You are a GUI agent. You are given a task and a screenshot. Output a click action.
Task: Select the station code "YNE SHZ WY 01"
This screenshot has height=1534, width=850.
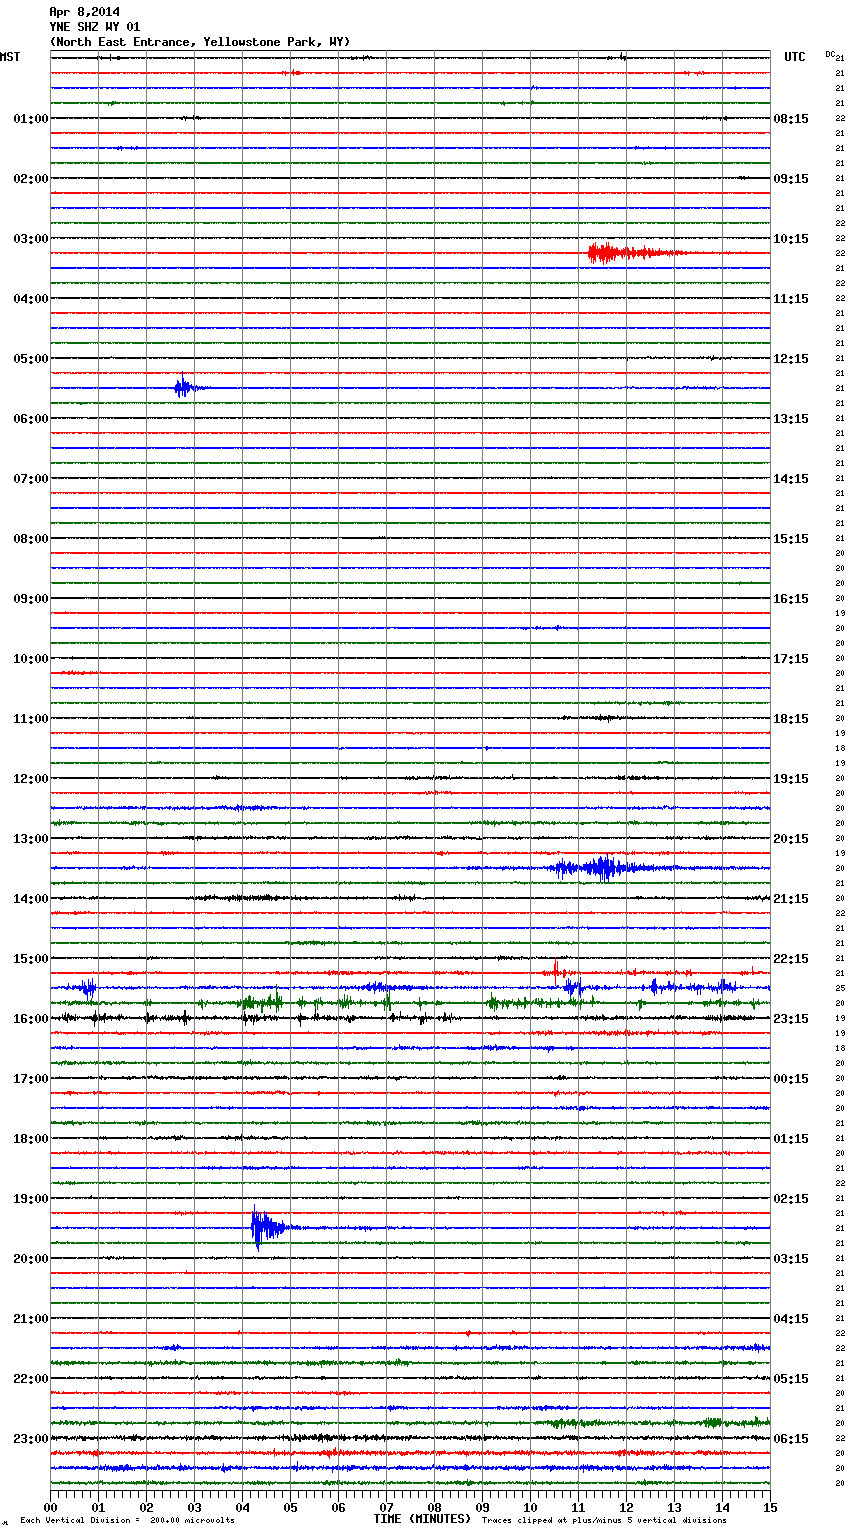95,27
